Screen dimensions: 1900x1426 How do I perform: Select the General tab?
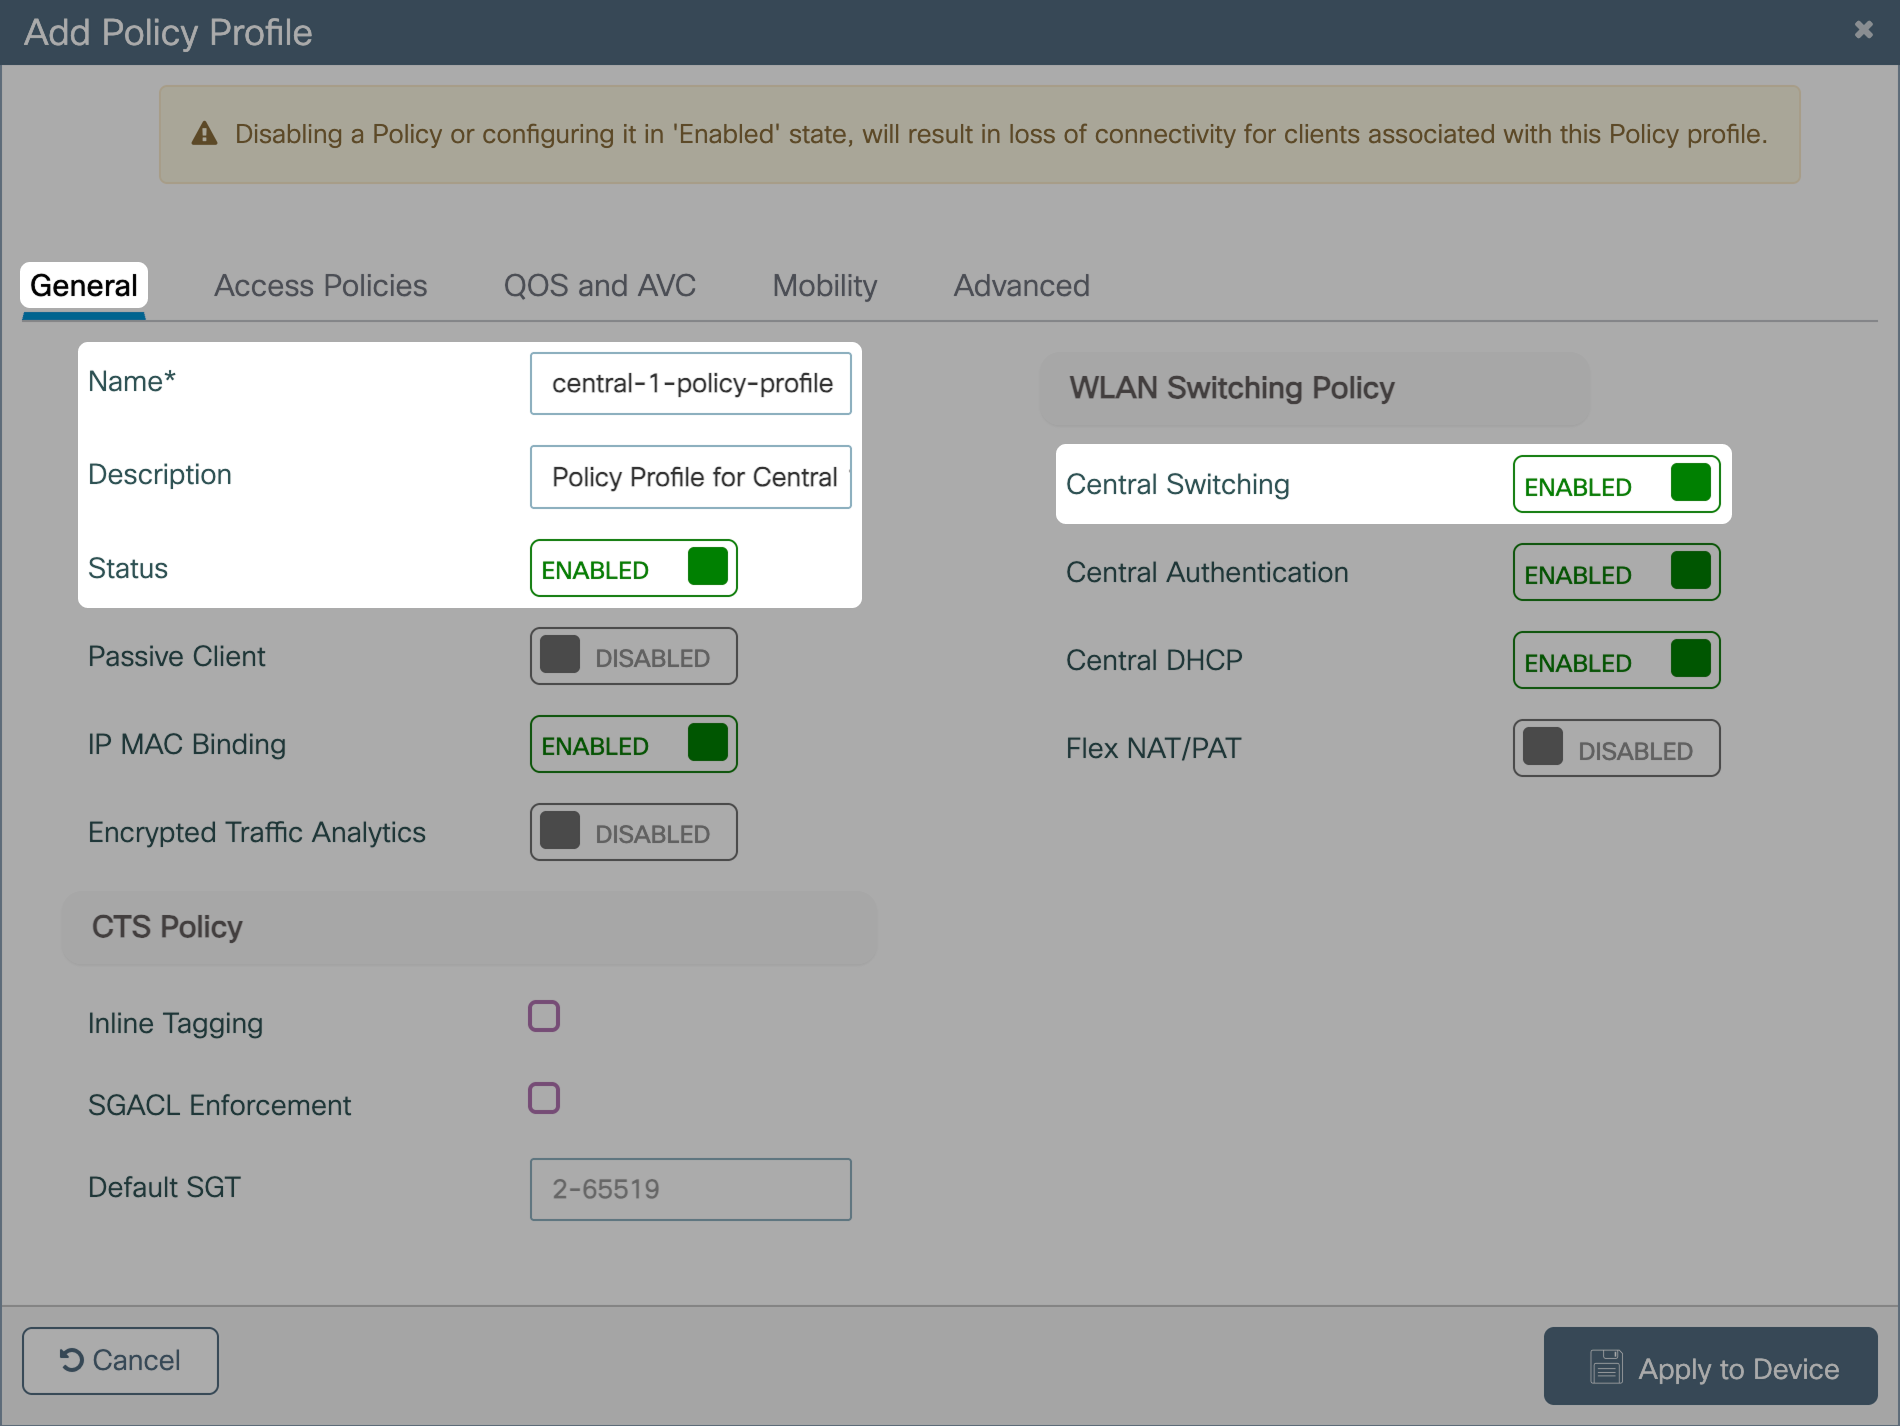tap(84, 286)
